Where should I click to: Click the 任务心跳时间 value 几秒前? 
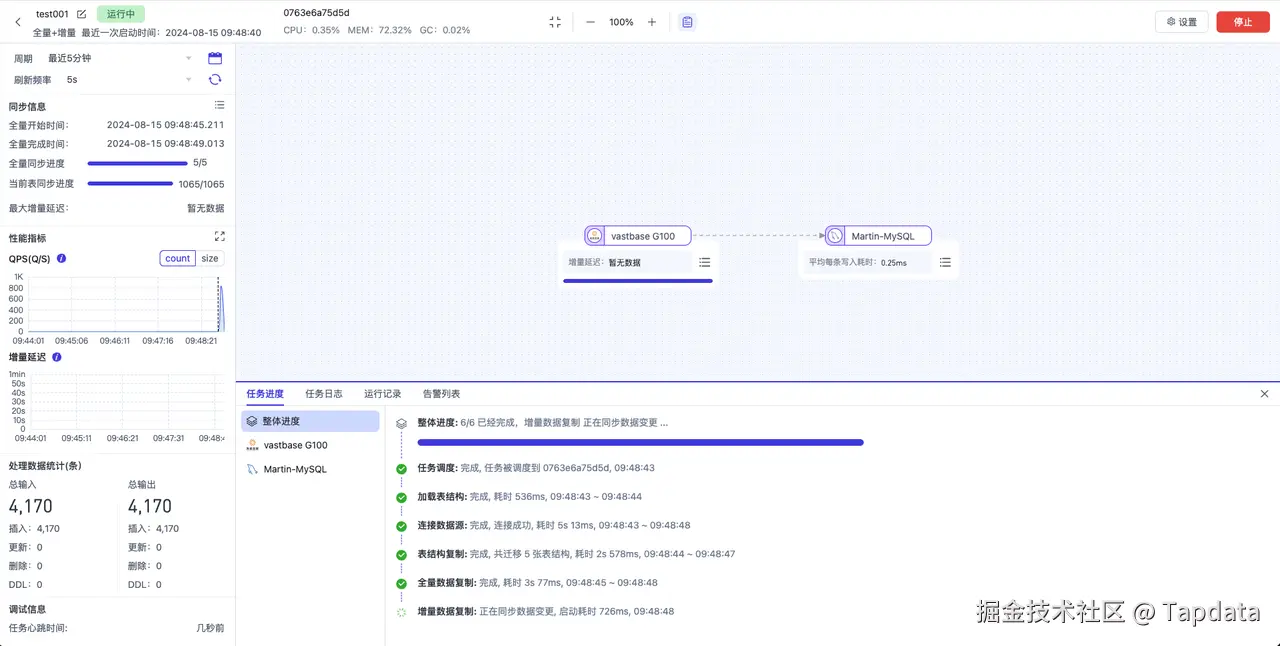point(210,628)
